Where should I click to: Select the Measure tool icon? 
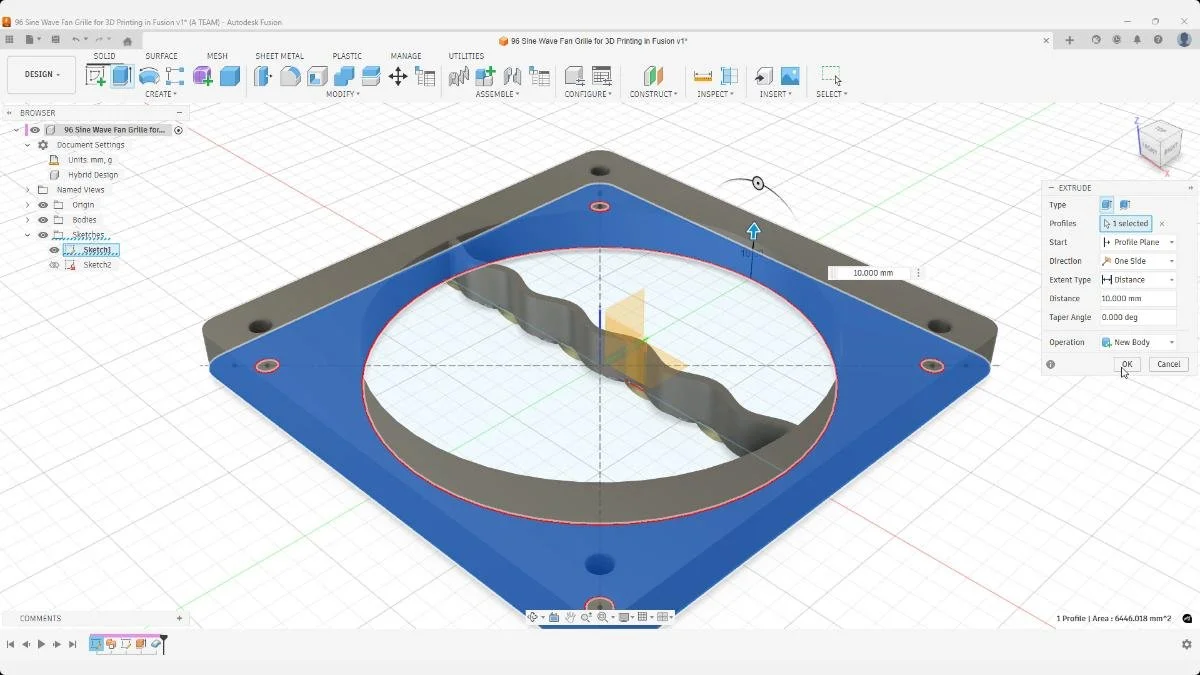point(703,76)
